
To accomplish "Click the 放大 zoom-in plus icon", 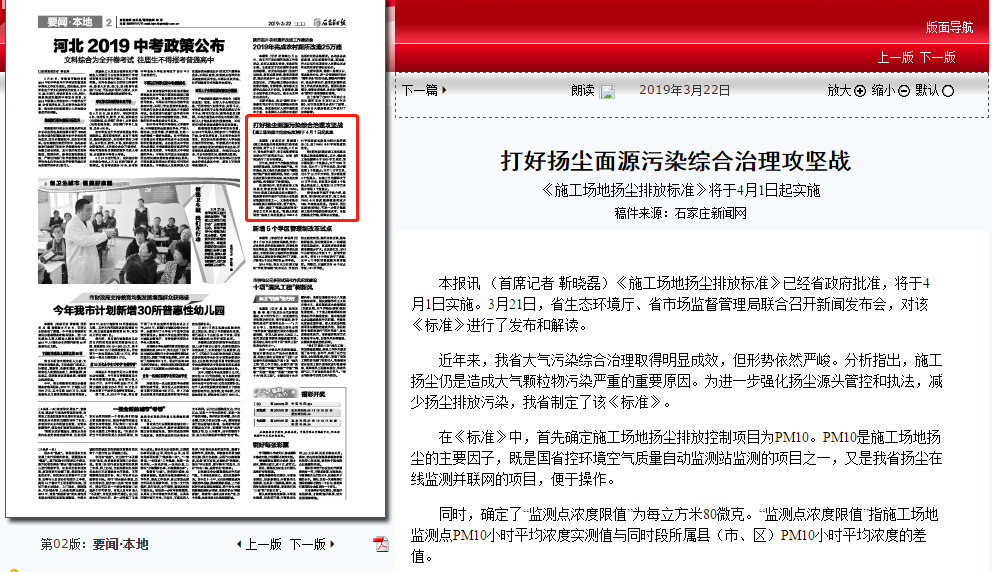I will pos(859,91).
